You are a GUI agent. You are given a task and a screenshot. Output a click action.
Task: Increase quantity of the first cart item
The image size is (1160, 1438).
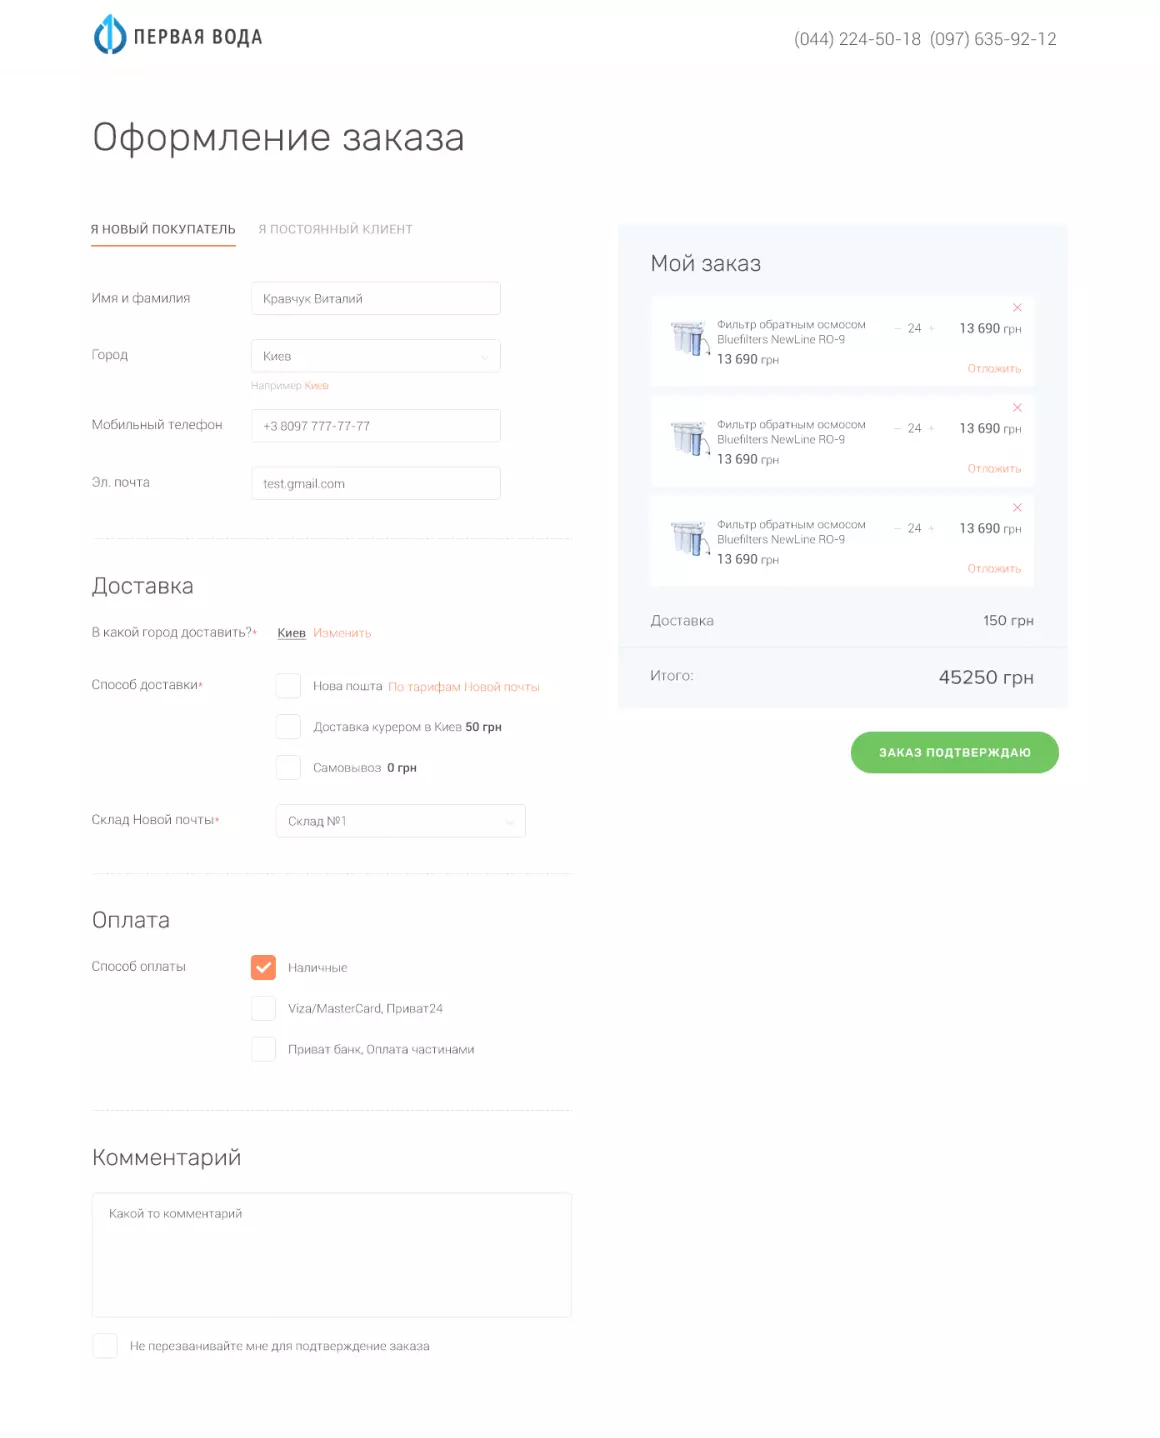pyautogui.click(x=931, y=328)
